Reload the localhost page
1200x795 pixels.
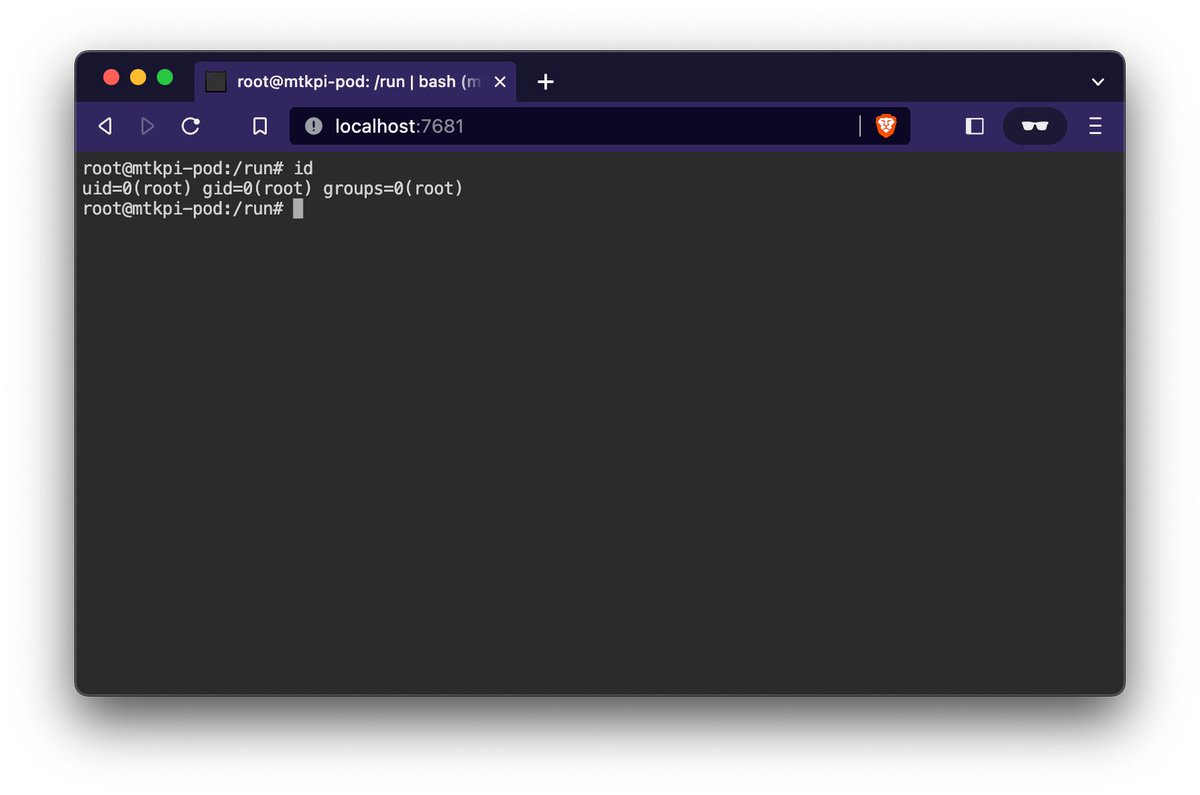pos(190,126)
